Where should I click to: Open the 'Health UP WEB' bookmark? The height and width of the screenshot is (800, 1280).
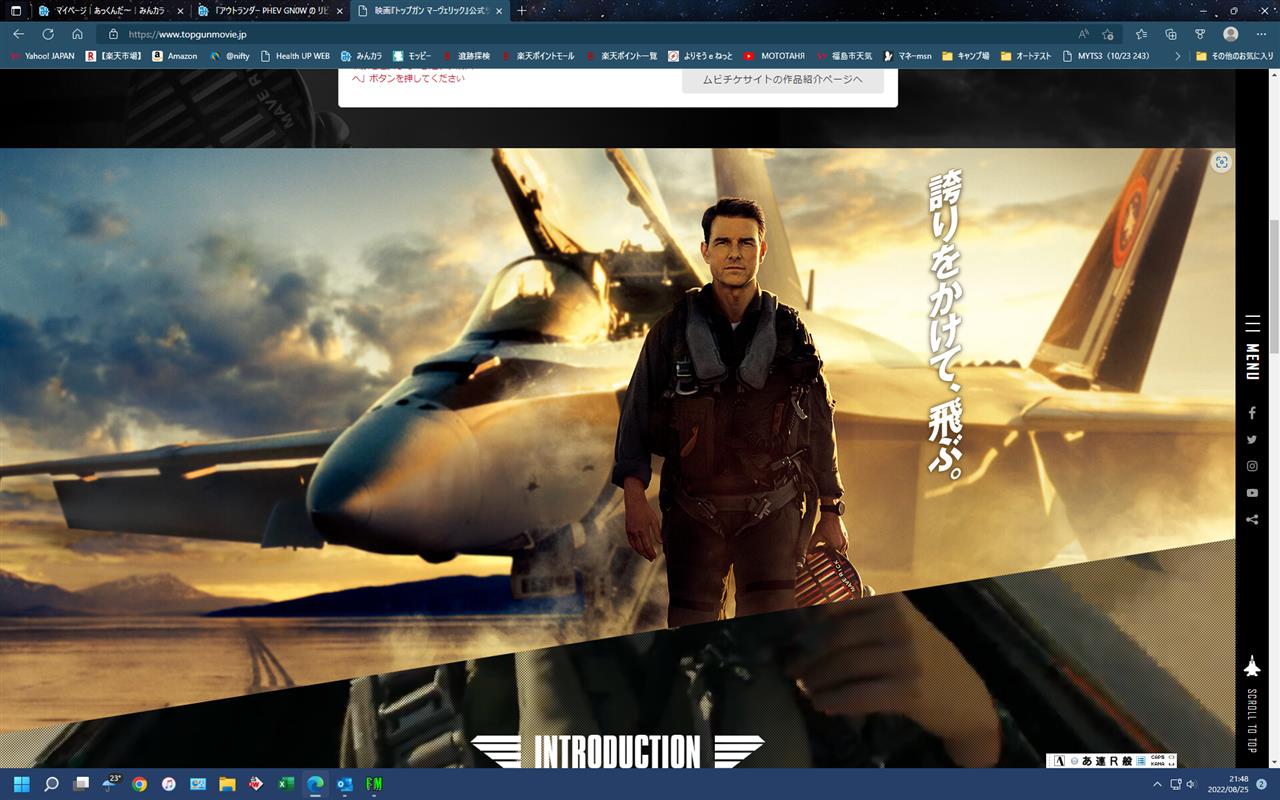pos(295,56)
